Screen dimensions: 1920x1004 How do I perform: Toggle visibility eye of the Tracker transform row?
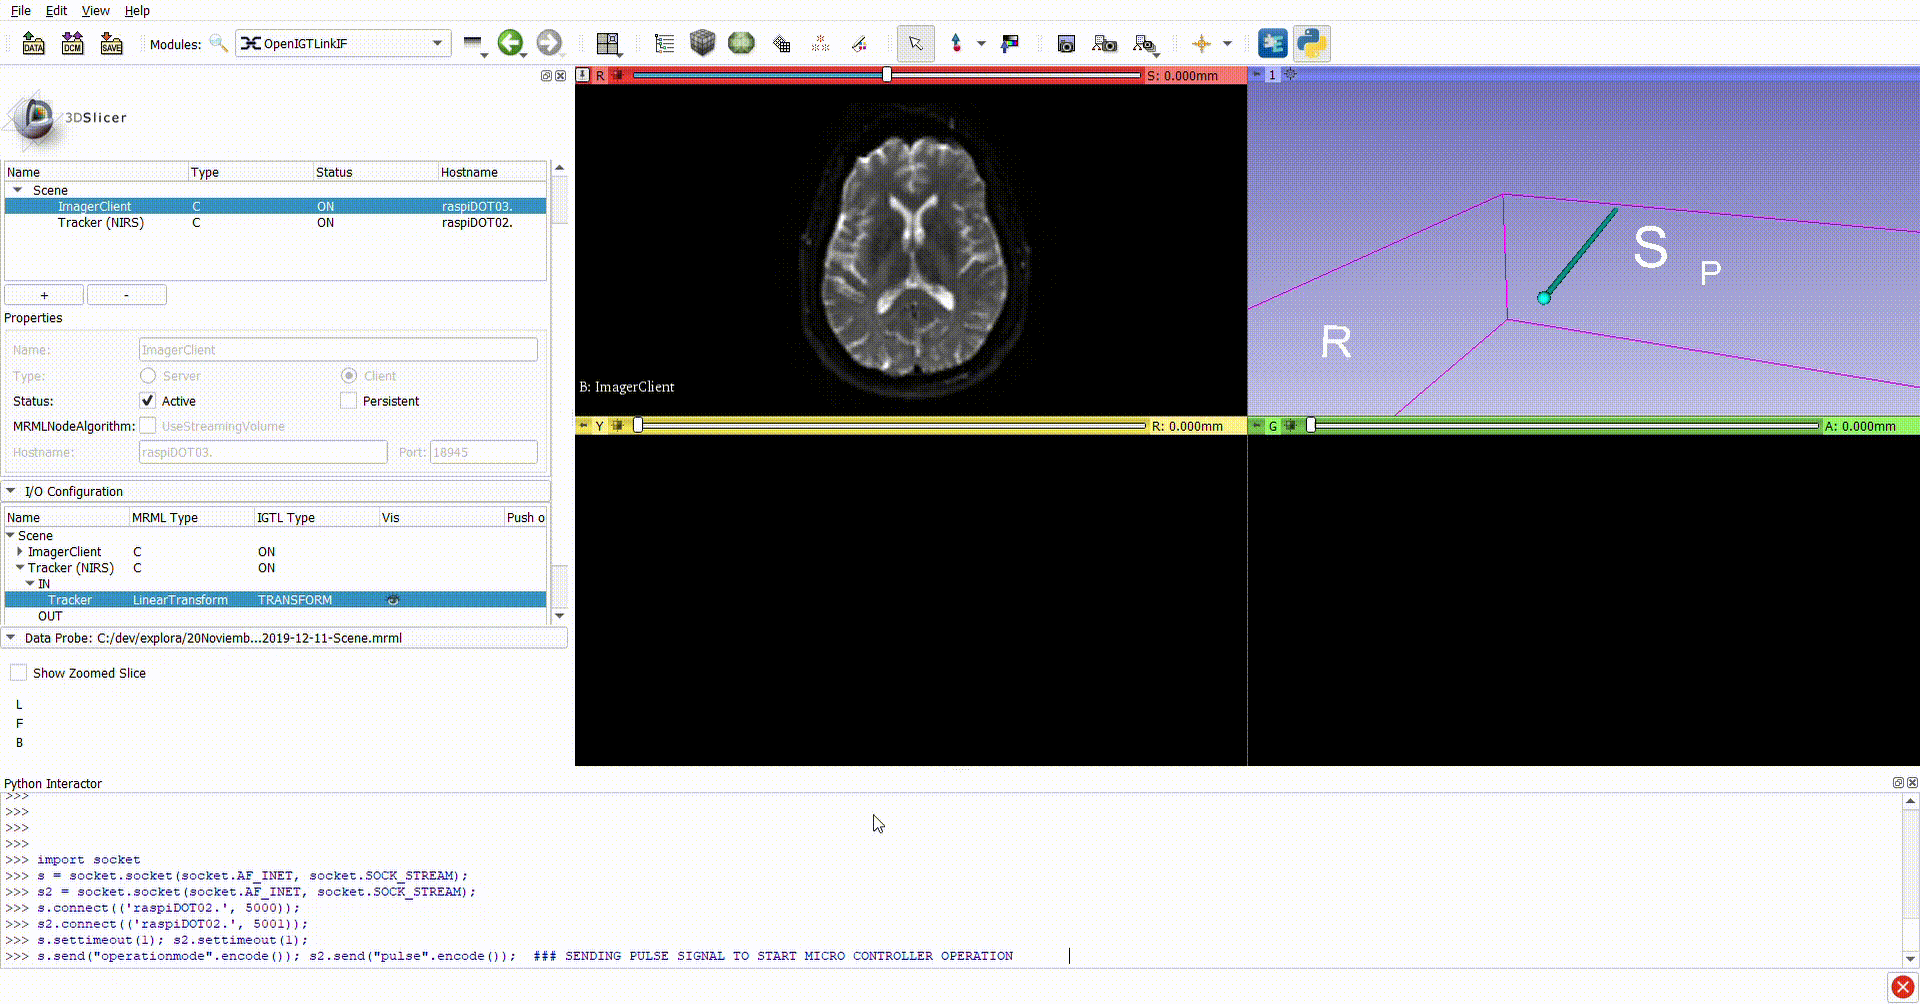click(393, 600)
